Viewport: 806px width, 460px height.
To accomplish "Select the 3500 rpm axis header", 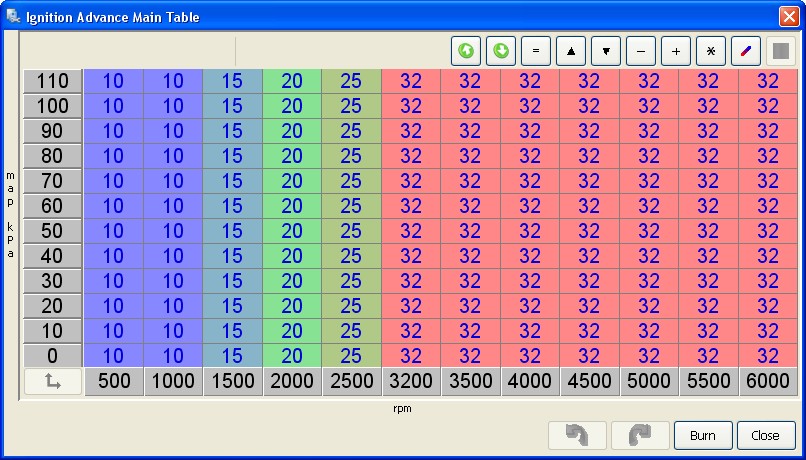I will point(471,381).
